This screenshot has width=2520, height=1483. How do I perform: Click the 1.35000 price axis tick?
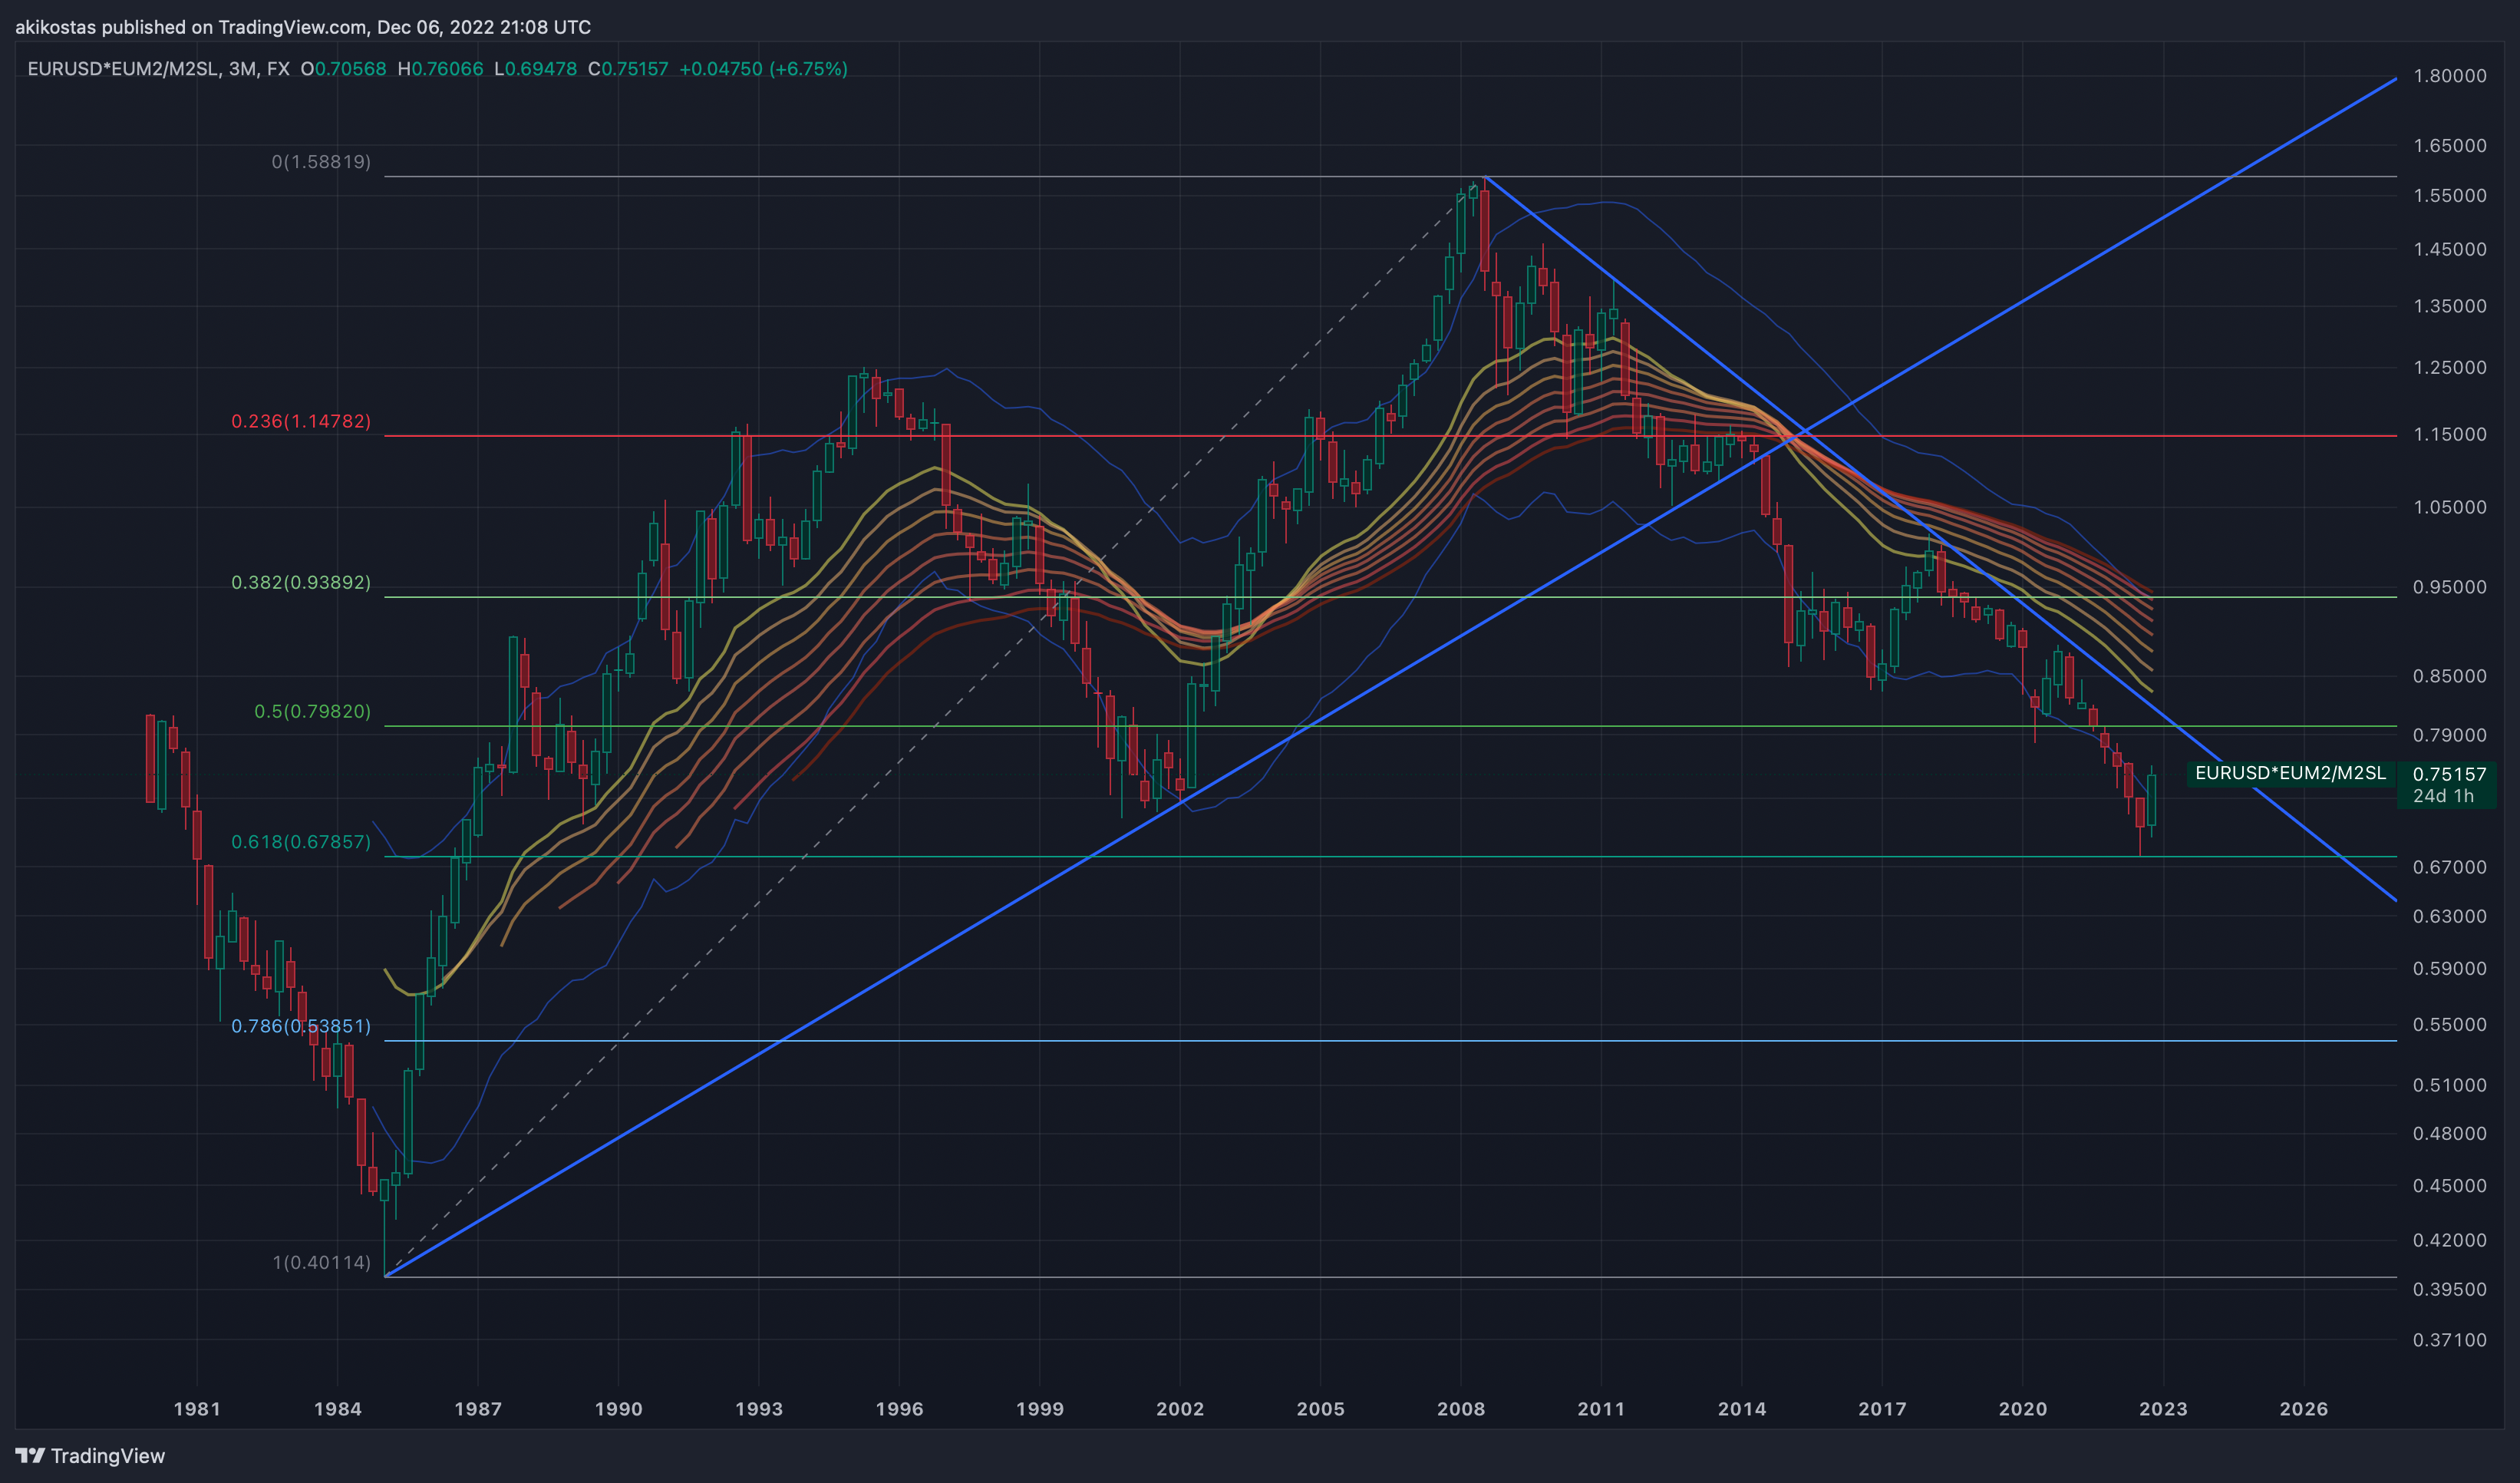click(x=2449, y=306)
